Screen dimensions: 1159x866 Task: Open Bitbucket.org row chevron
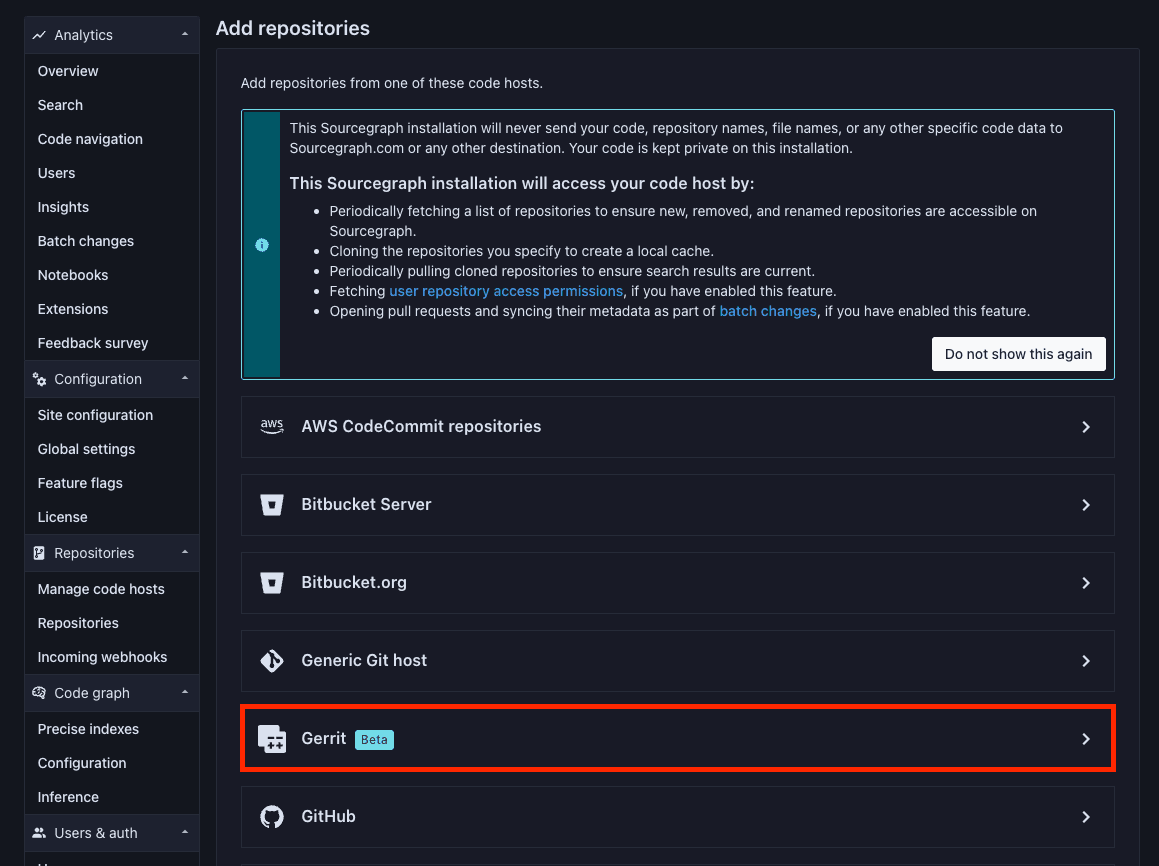[1086, 583]
